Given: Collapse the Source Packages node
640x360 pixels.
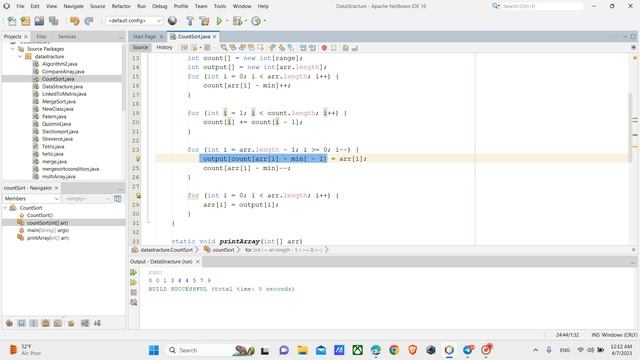Looking at the screenshot, I should [x=13, y=49].
